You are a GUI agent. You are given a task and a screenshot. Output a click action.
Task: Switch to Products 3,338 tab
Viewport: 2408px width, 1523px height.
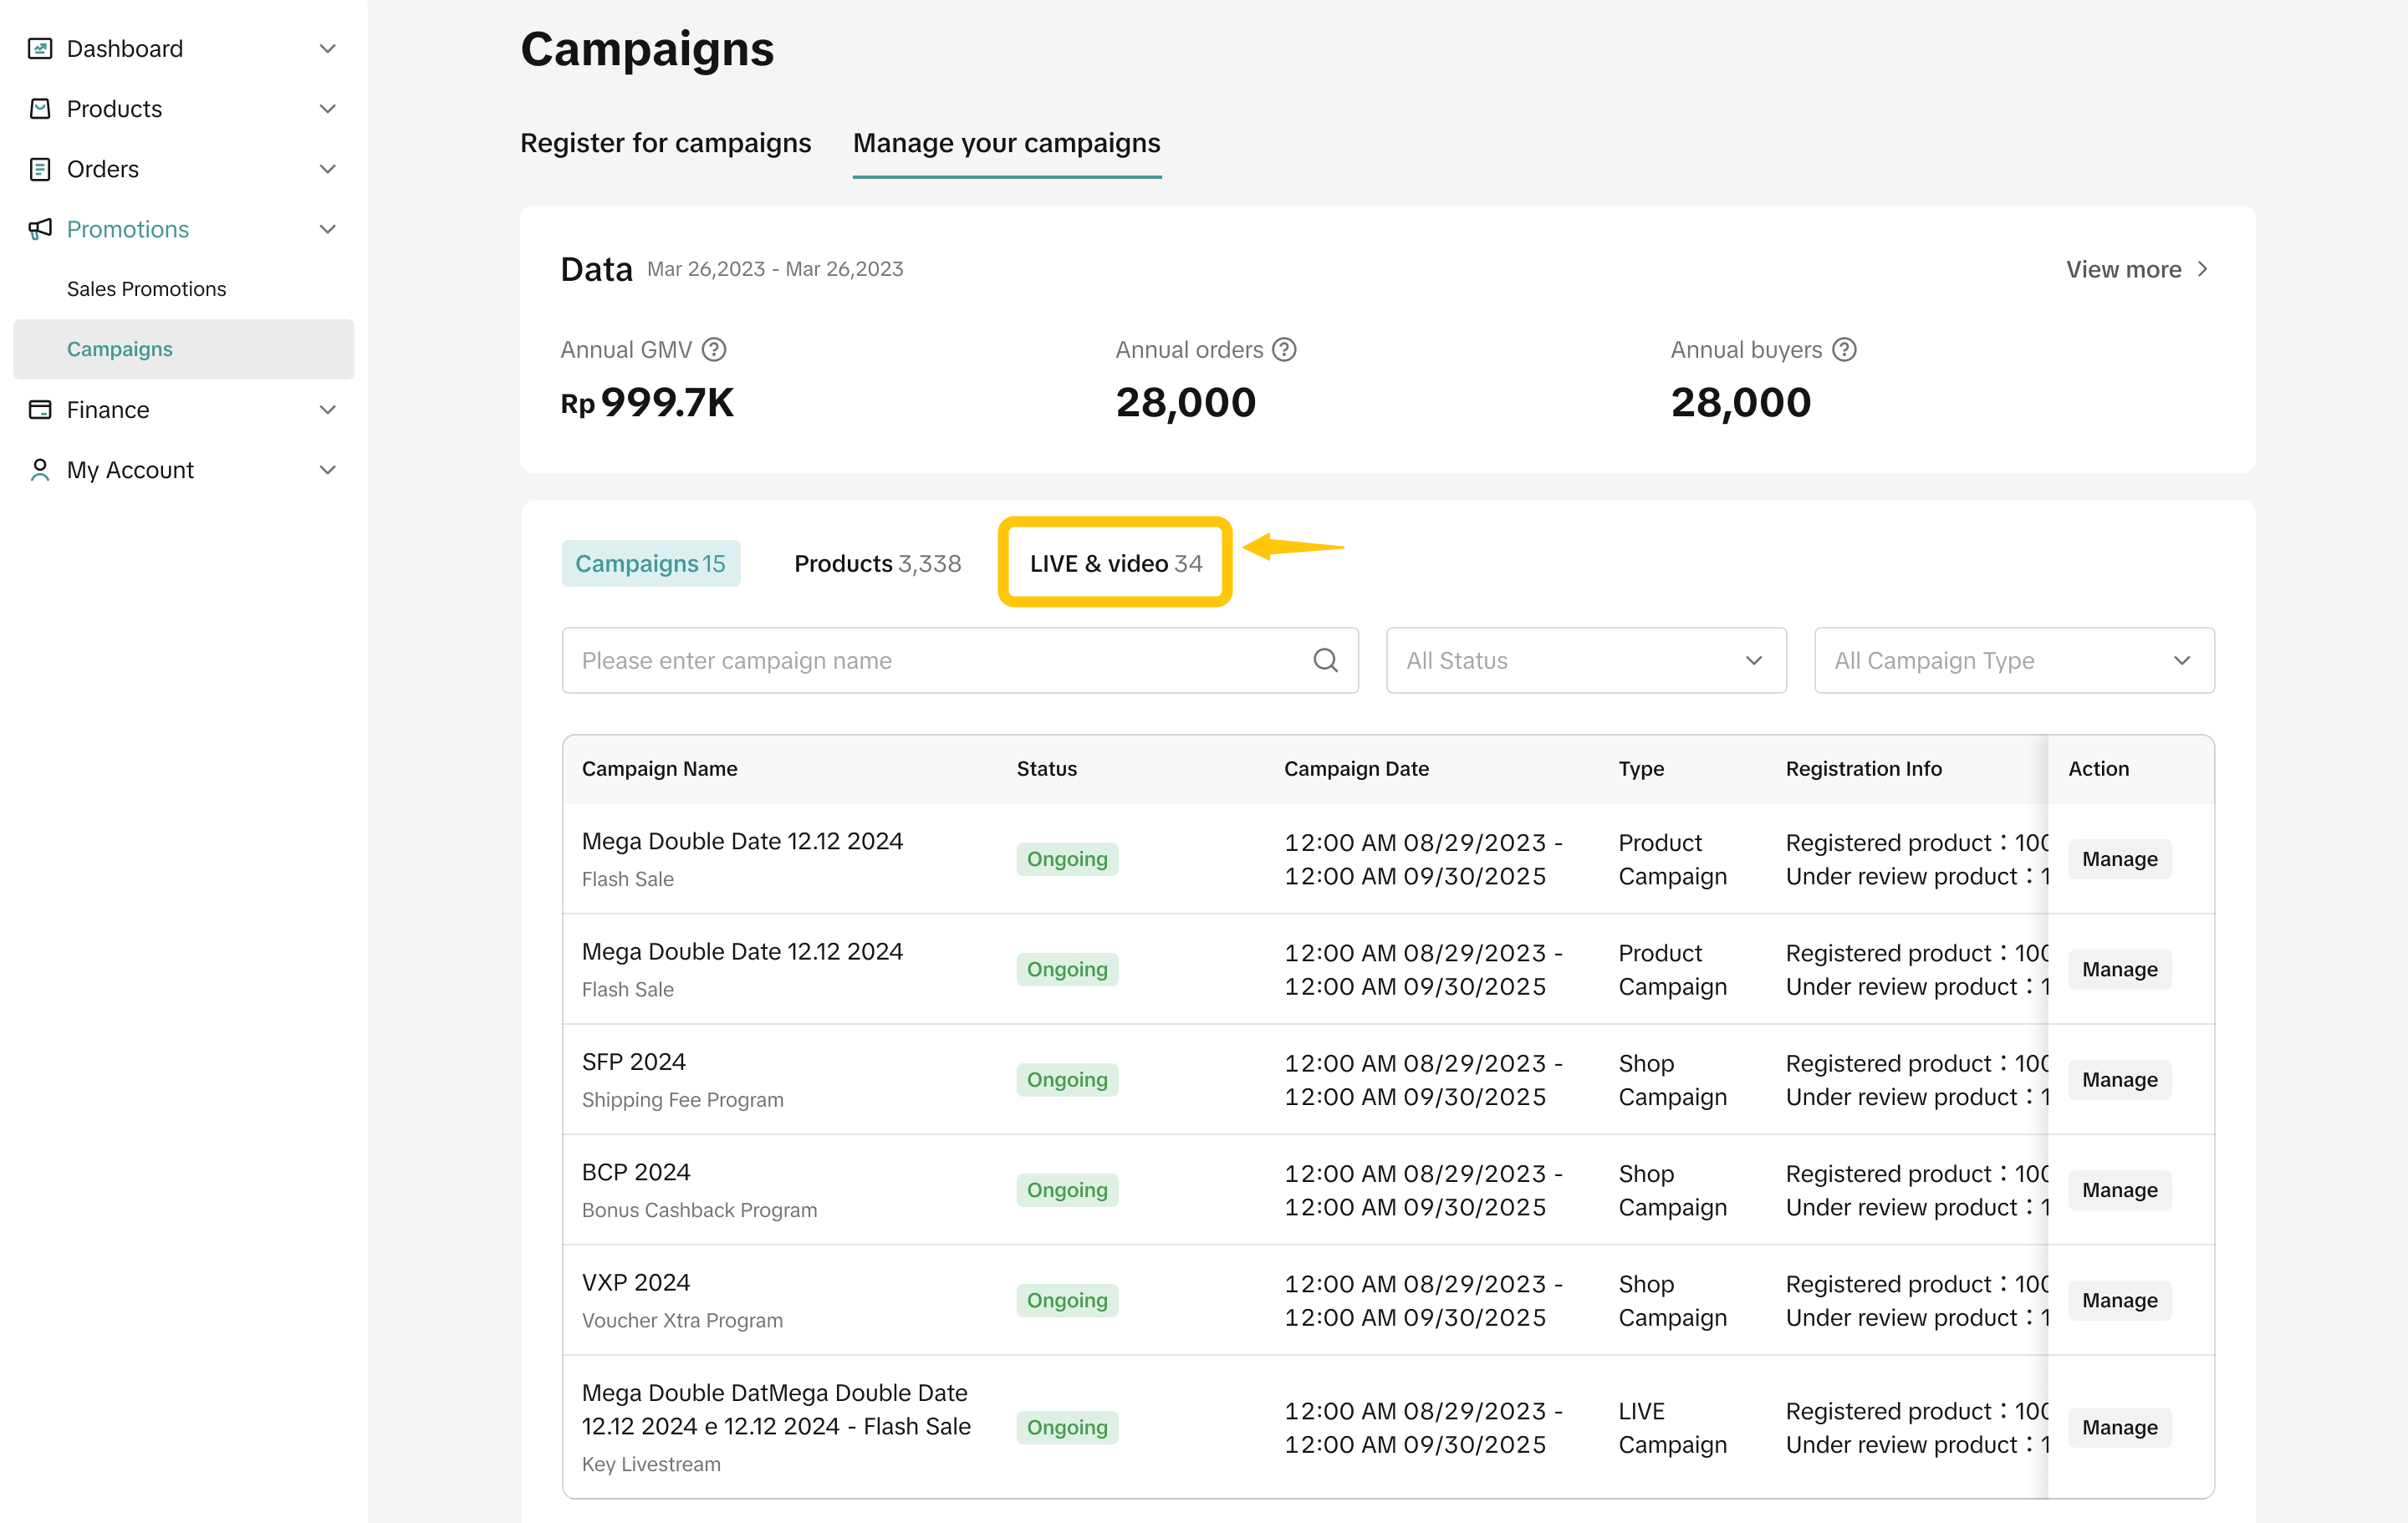[877, 563]
